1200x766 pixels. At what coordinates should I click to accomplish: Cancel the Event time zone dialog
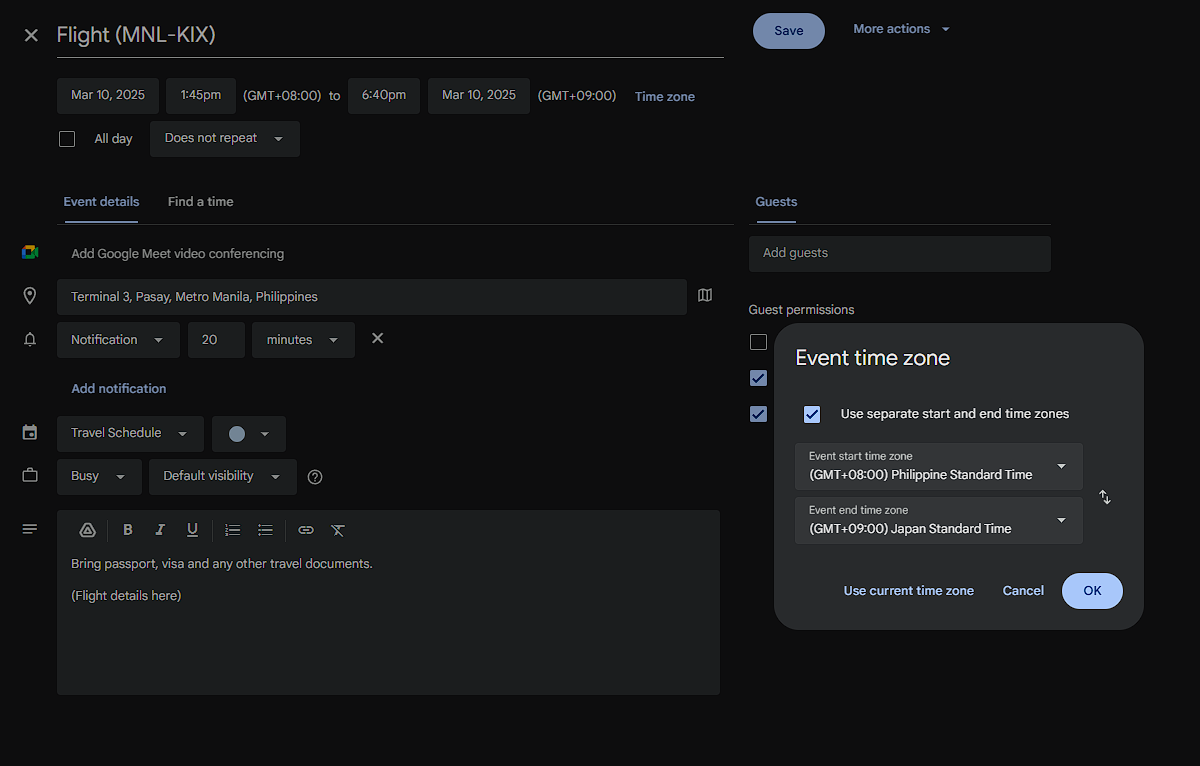[x=1023, y=591]
